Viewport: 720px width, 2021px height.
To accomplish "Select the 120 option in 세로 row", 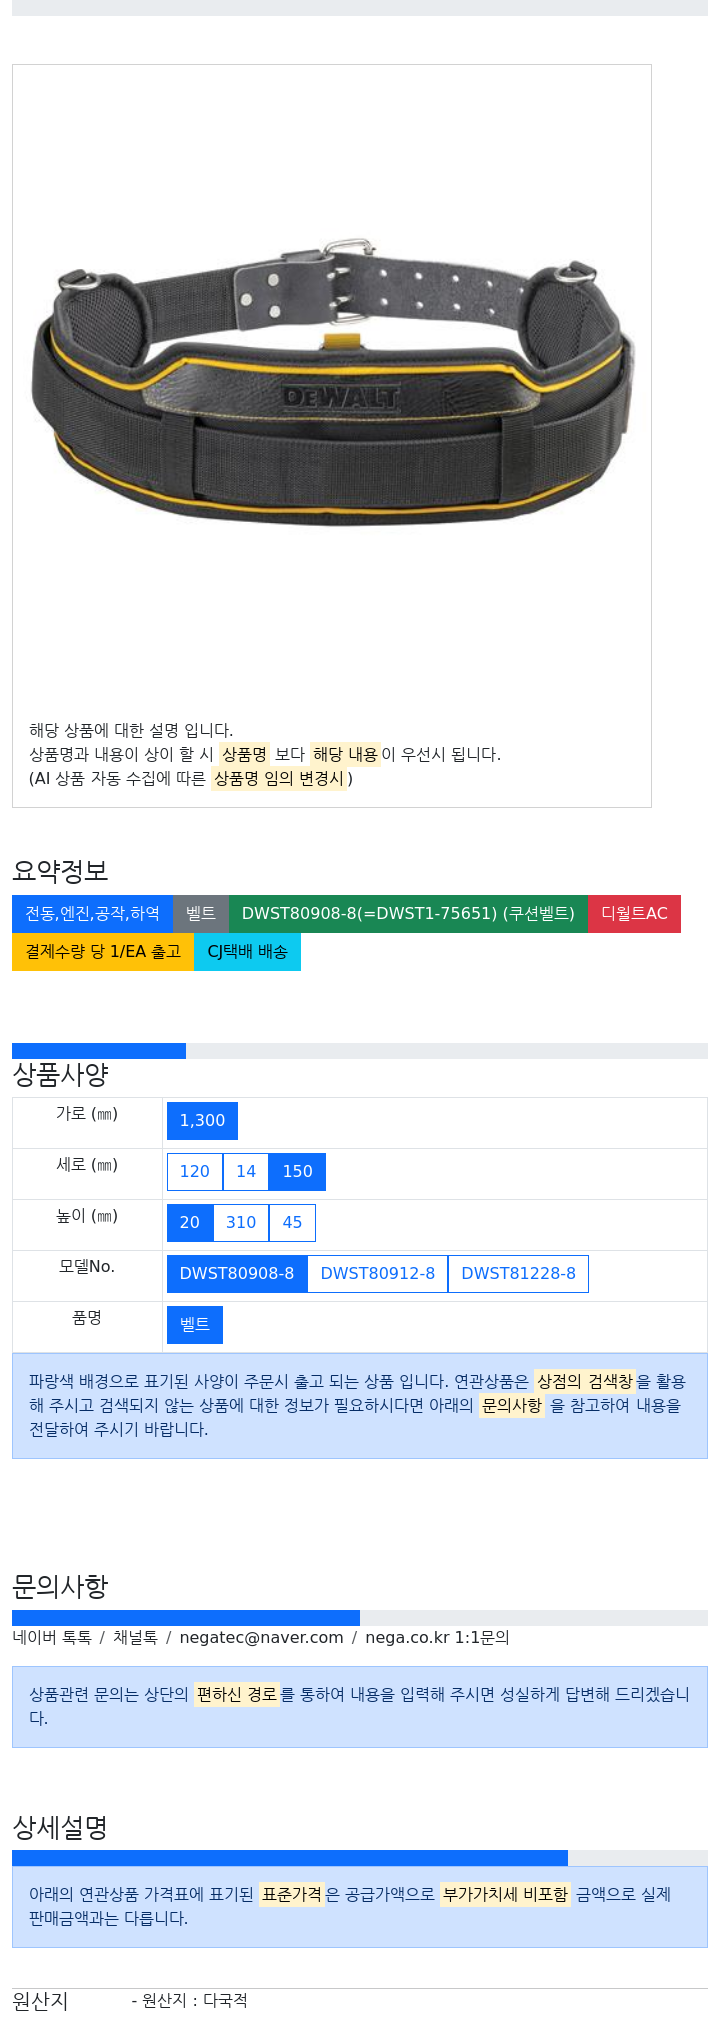I will (195, 1172).
